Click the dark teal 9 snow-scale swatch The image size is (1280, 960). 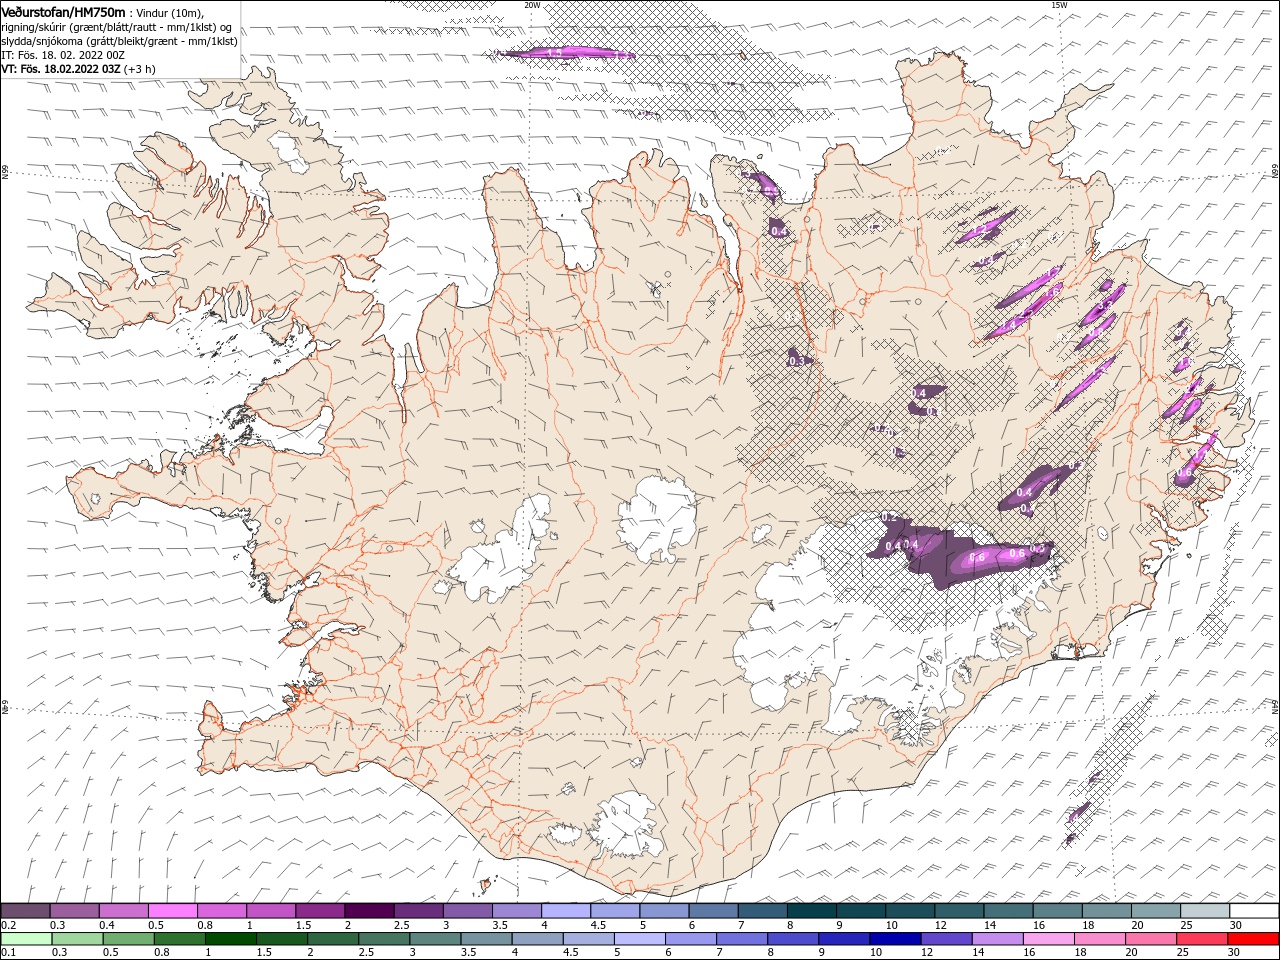(x=812, y=911)
